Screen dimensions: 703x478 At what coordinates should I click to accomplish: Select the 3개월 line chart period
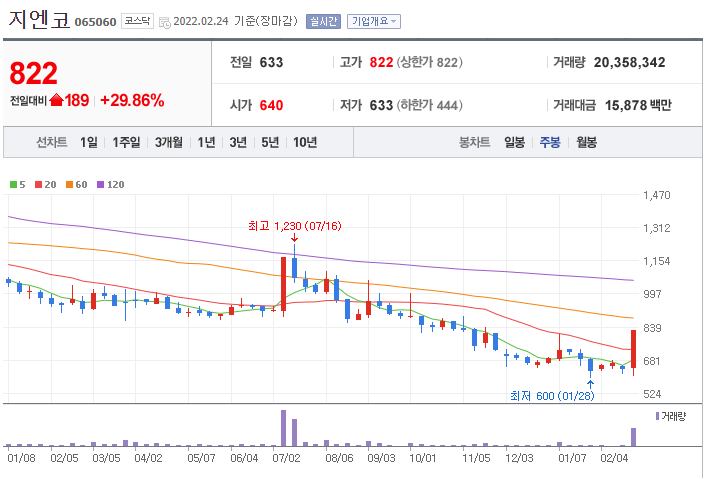click(168, 142)
